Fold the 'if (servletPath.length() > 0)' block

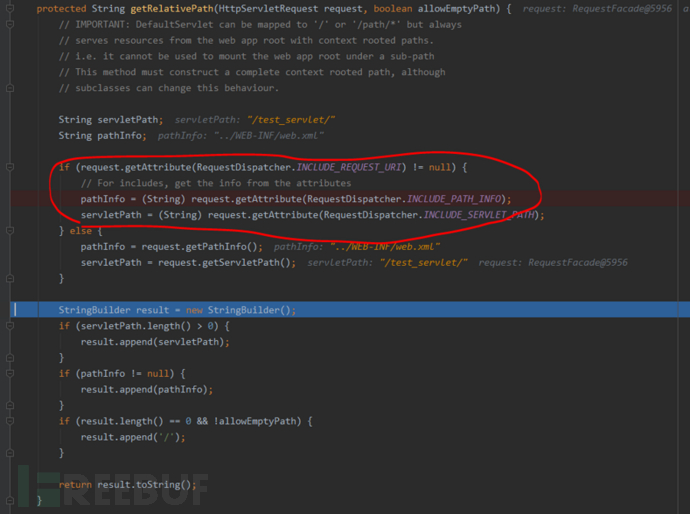[x=10, y=326]
